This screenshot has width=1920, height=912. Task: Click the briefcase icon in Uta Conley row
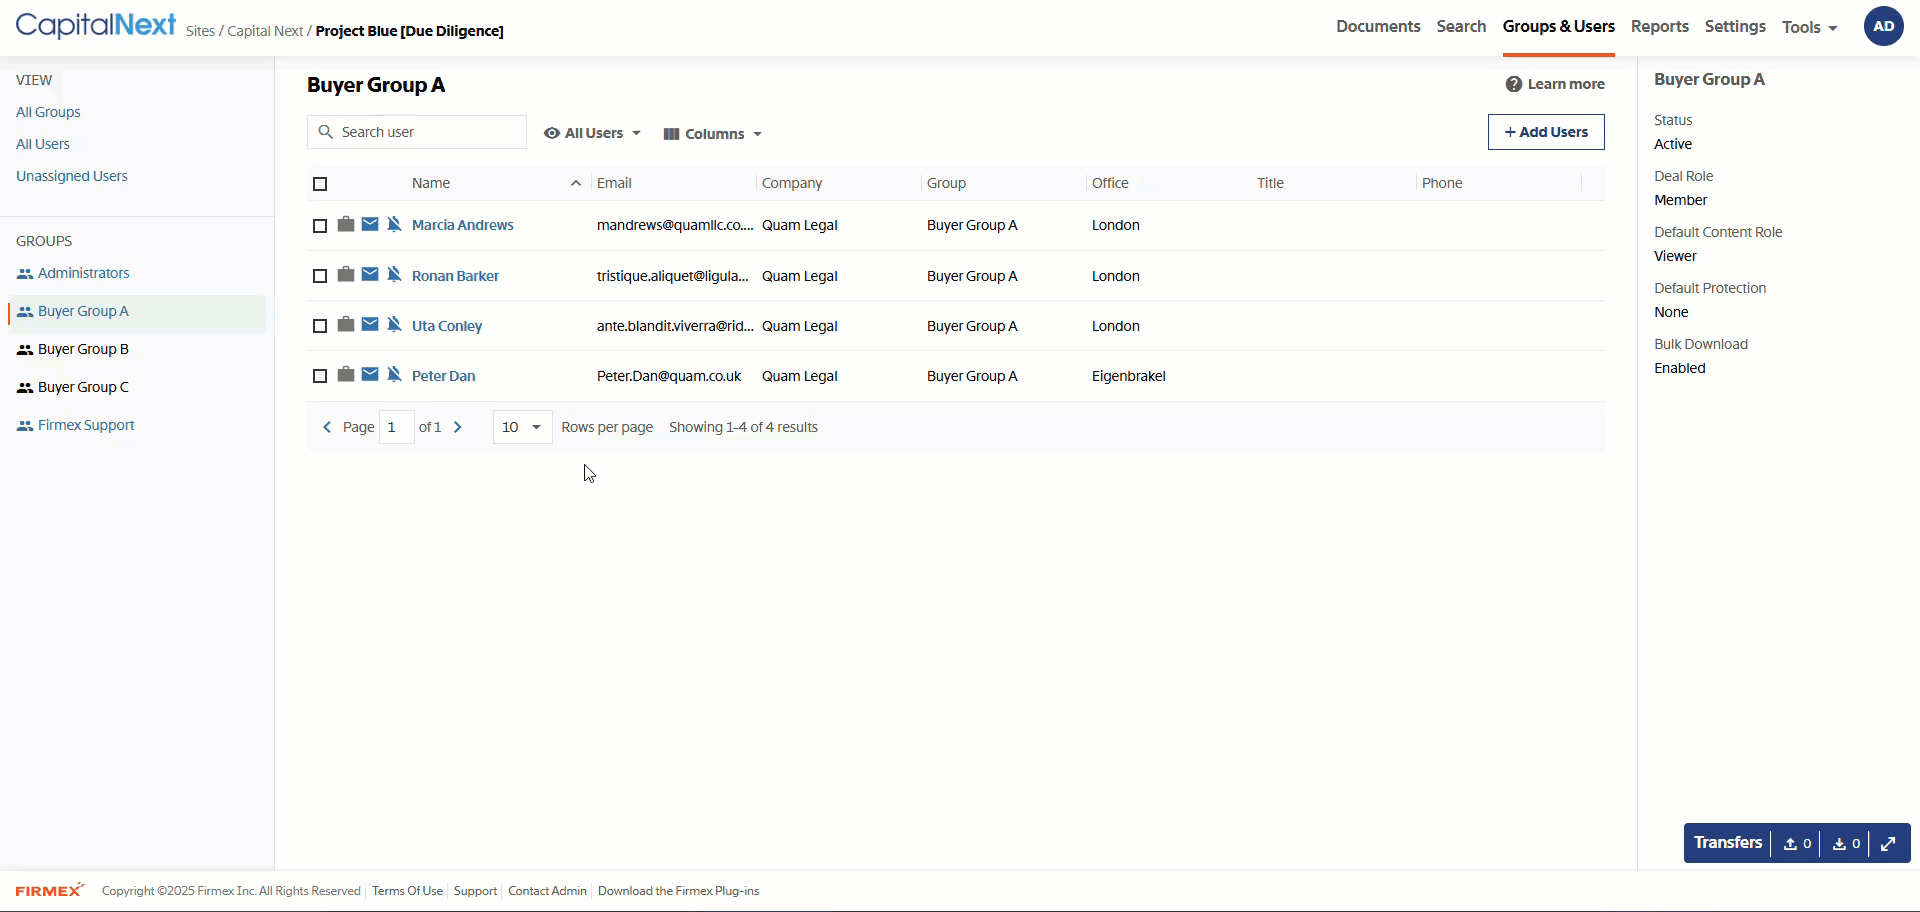tap(346, 324)
